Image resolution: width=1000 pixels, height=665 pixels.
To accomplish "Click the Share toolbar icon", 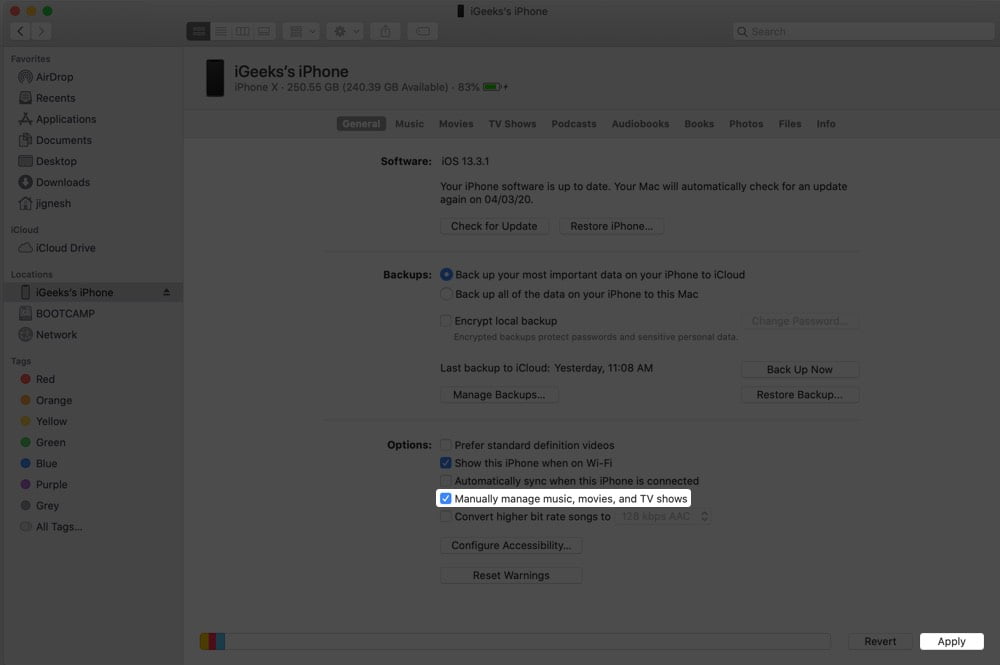I will [x=385, y=31].
